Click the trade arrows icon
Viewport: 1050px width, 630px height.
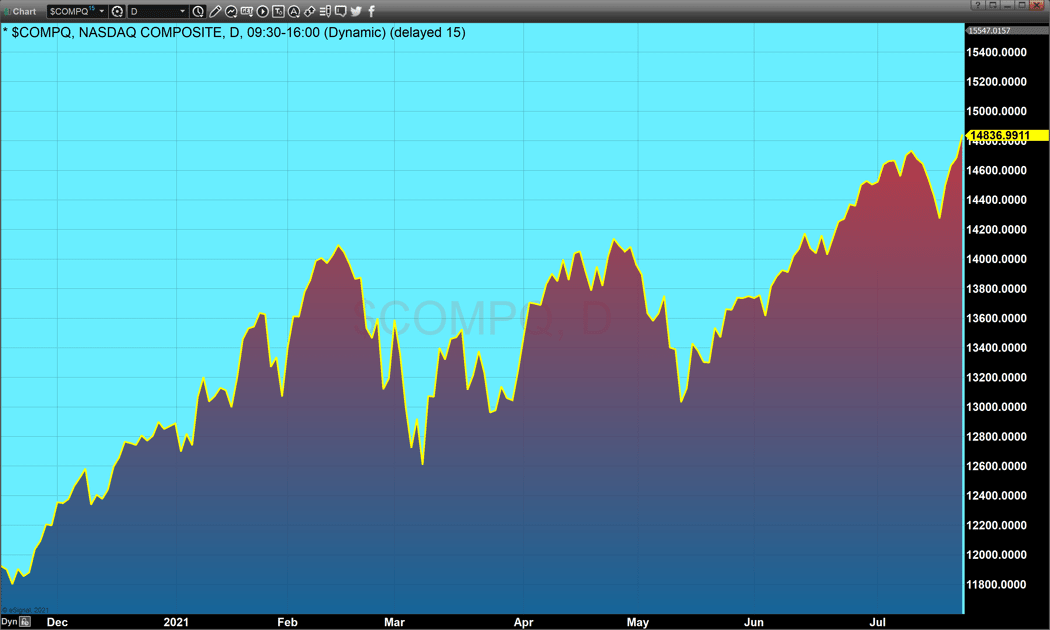pyautogui.click(x=309, y=11)
